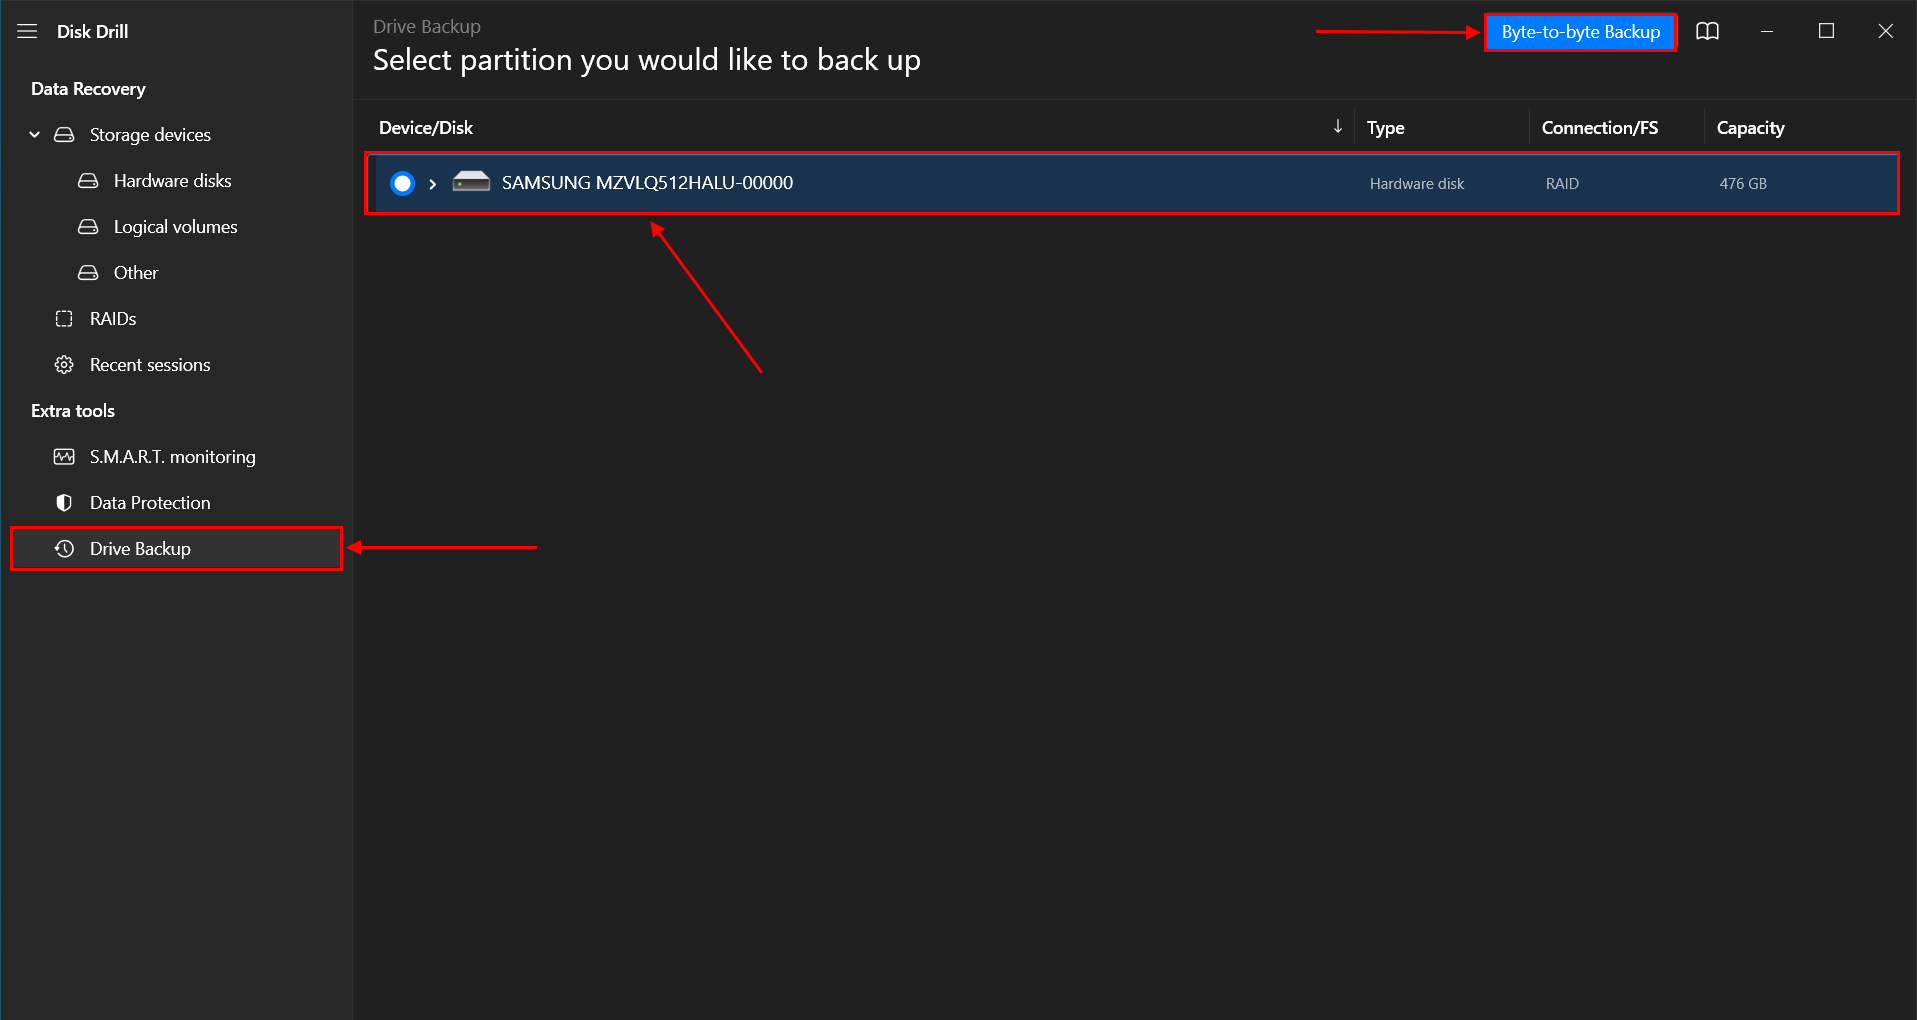Select Storage devices in the sidebar

point(150,134)
